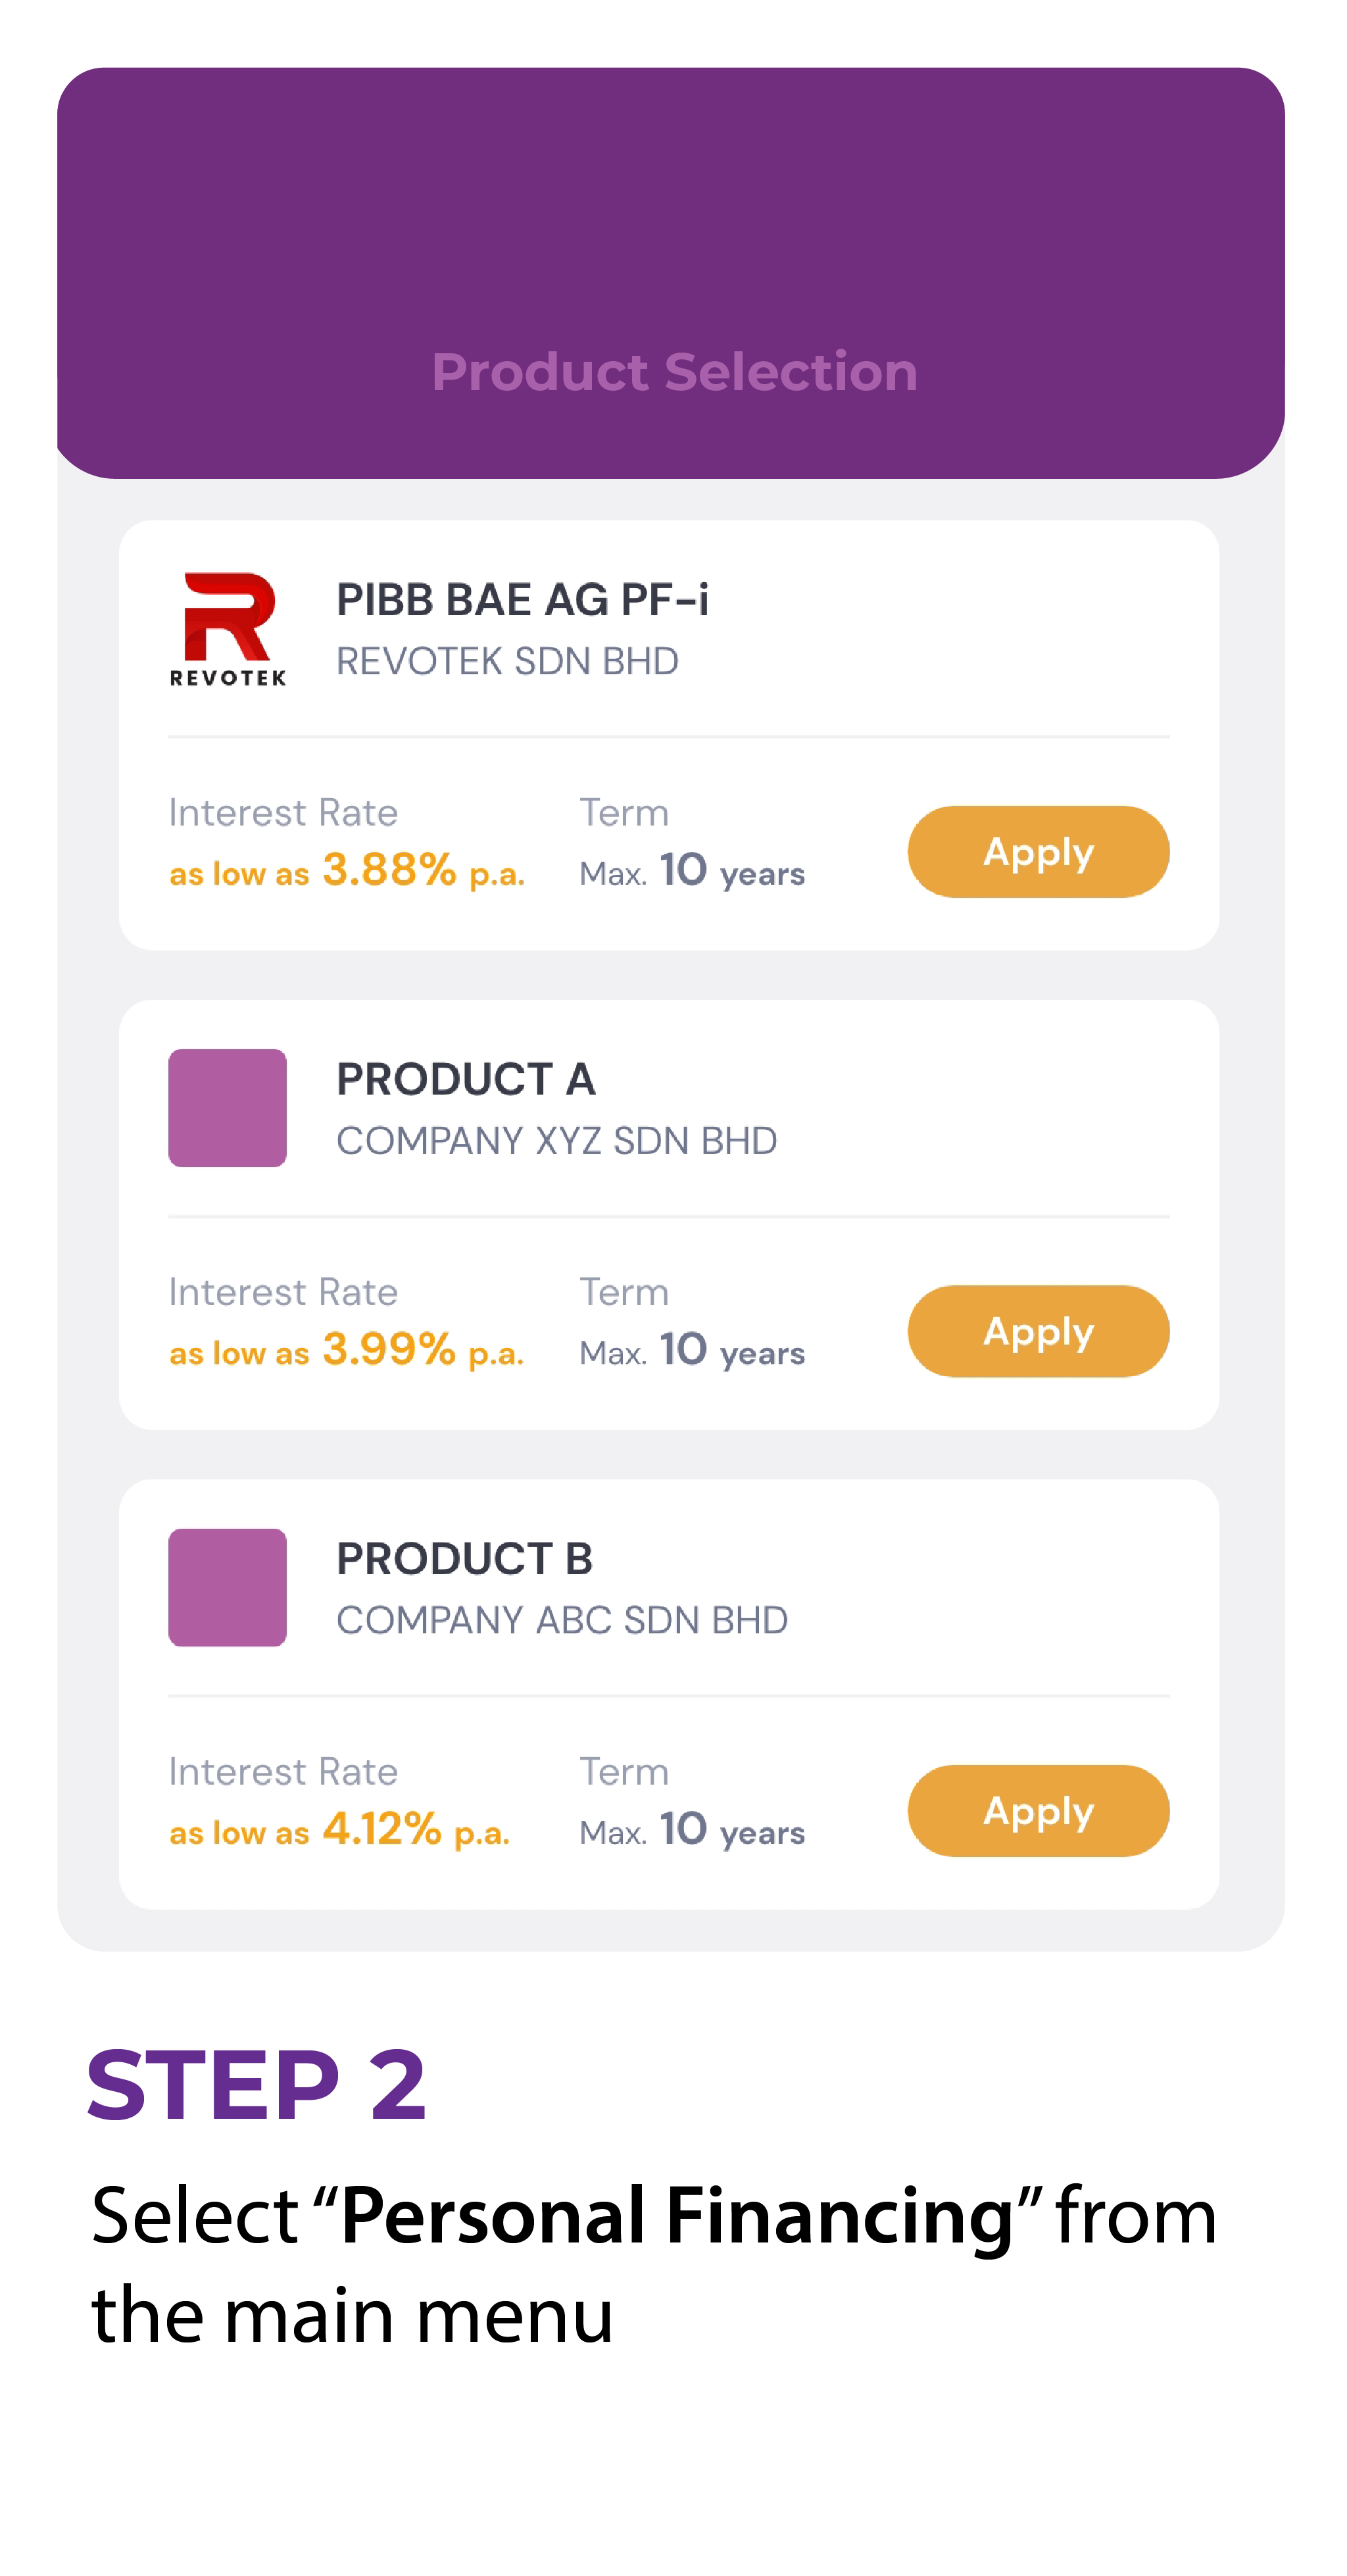
Task: Click Product A purple logo placeholder
Action: coord(227,1108)
